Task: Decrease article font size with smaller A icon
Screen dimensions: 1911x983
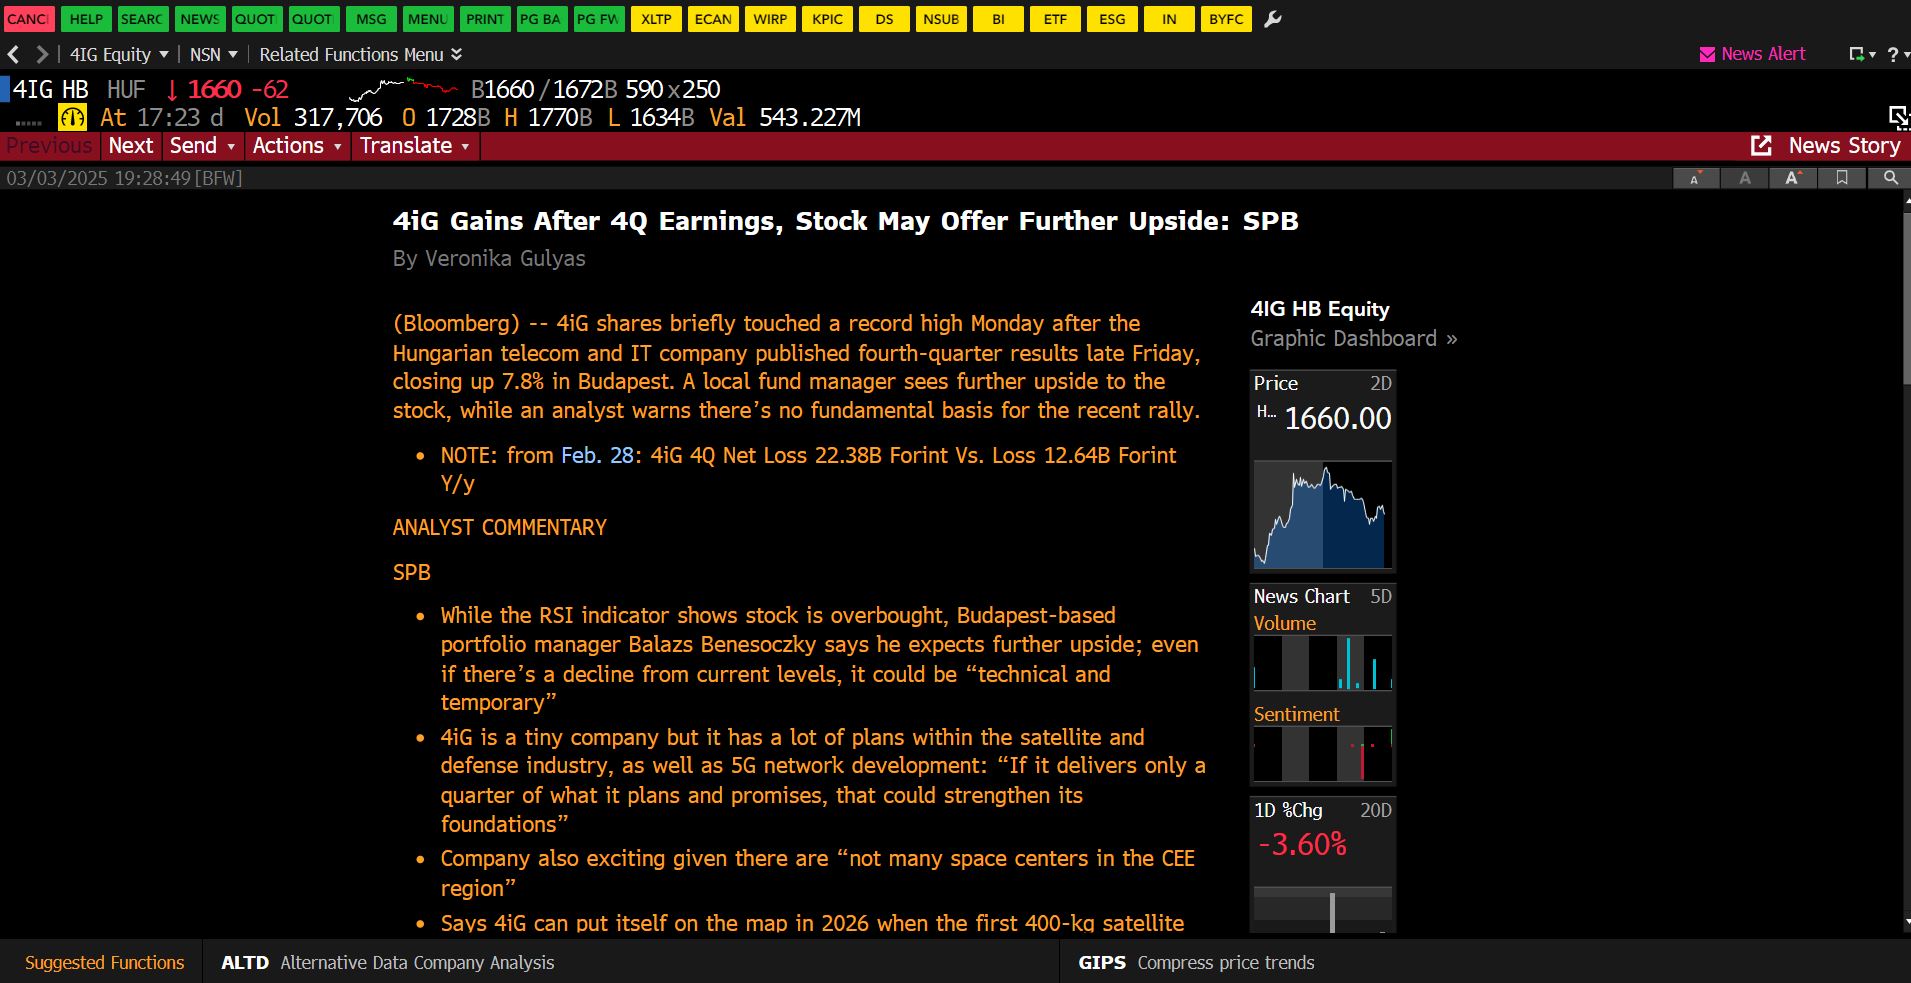Action: [1695, 178]
